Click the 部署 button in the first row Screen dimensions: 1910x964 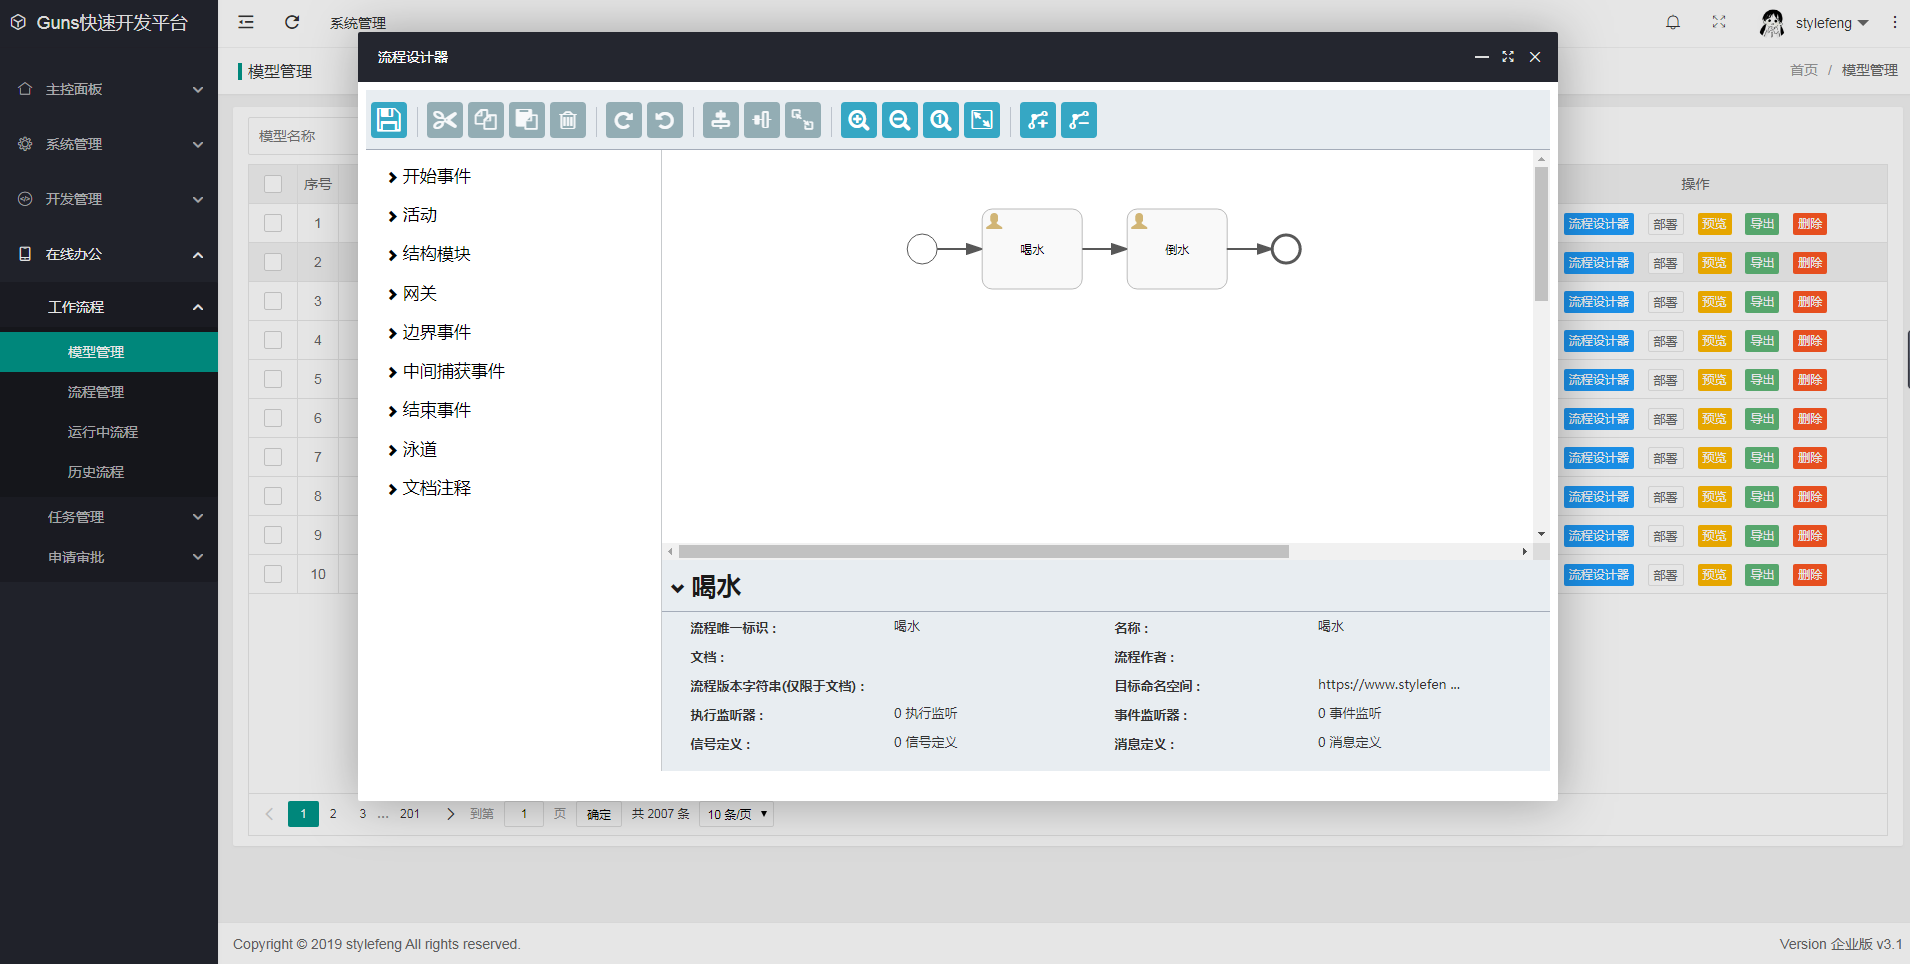pos(1665,223)
